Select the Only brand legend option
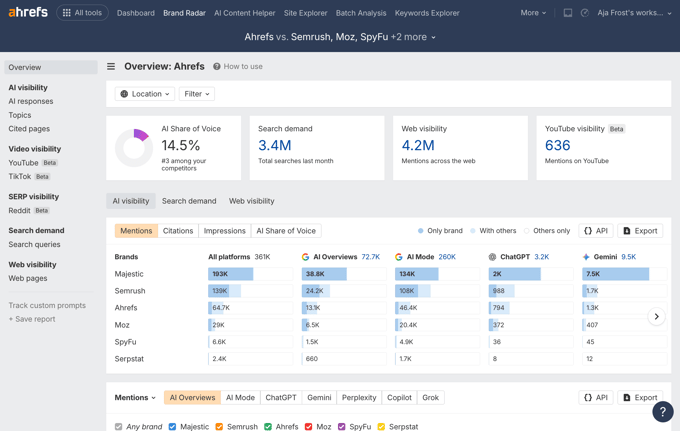The width and height of the screenshot is (680, 431). click(x=440, y=231)
